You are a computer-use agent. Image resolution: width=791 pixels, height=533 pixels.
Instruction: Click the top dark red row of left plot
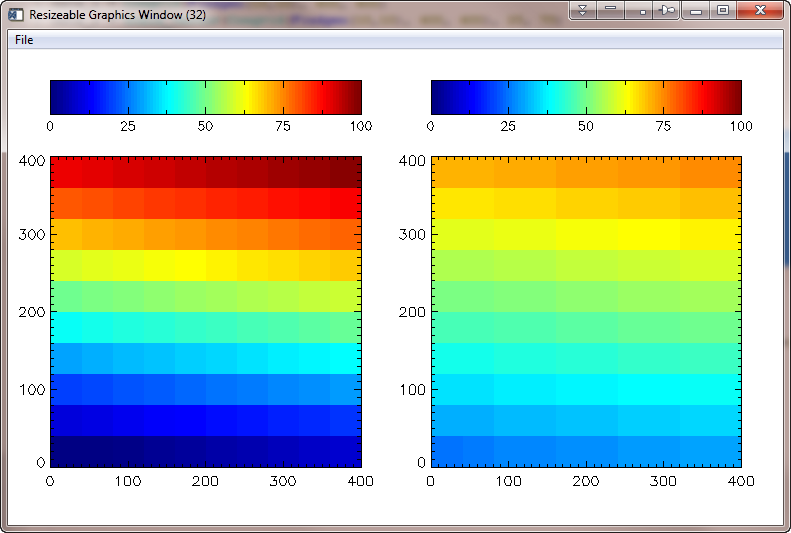pyautogui.click(x=205, y=172)
